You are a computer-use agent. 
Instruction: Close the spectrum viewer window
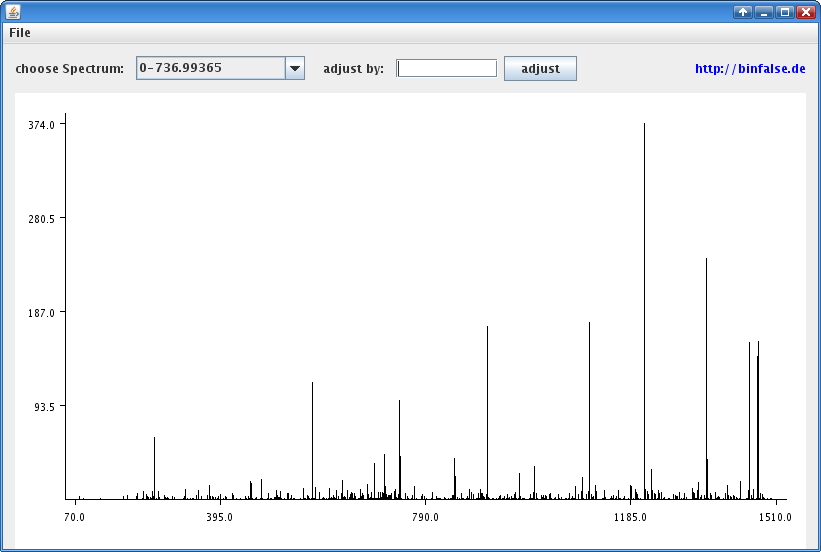pyautogui.click(x=805, y=12)
